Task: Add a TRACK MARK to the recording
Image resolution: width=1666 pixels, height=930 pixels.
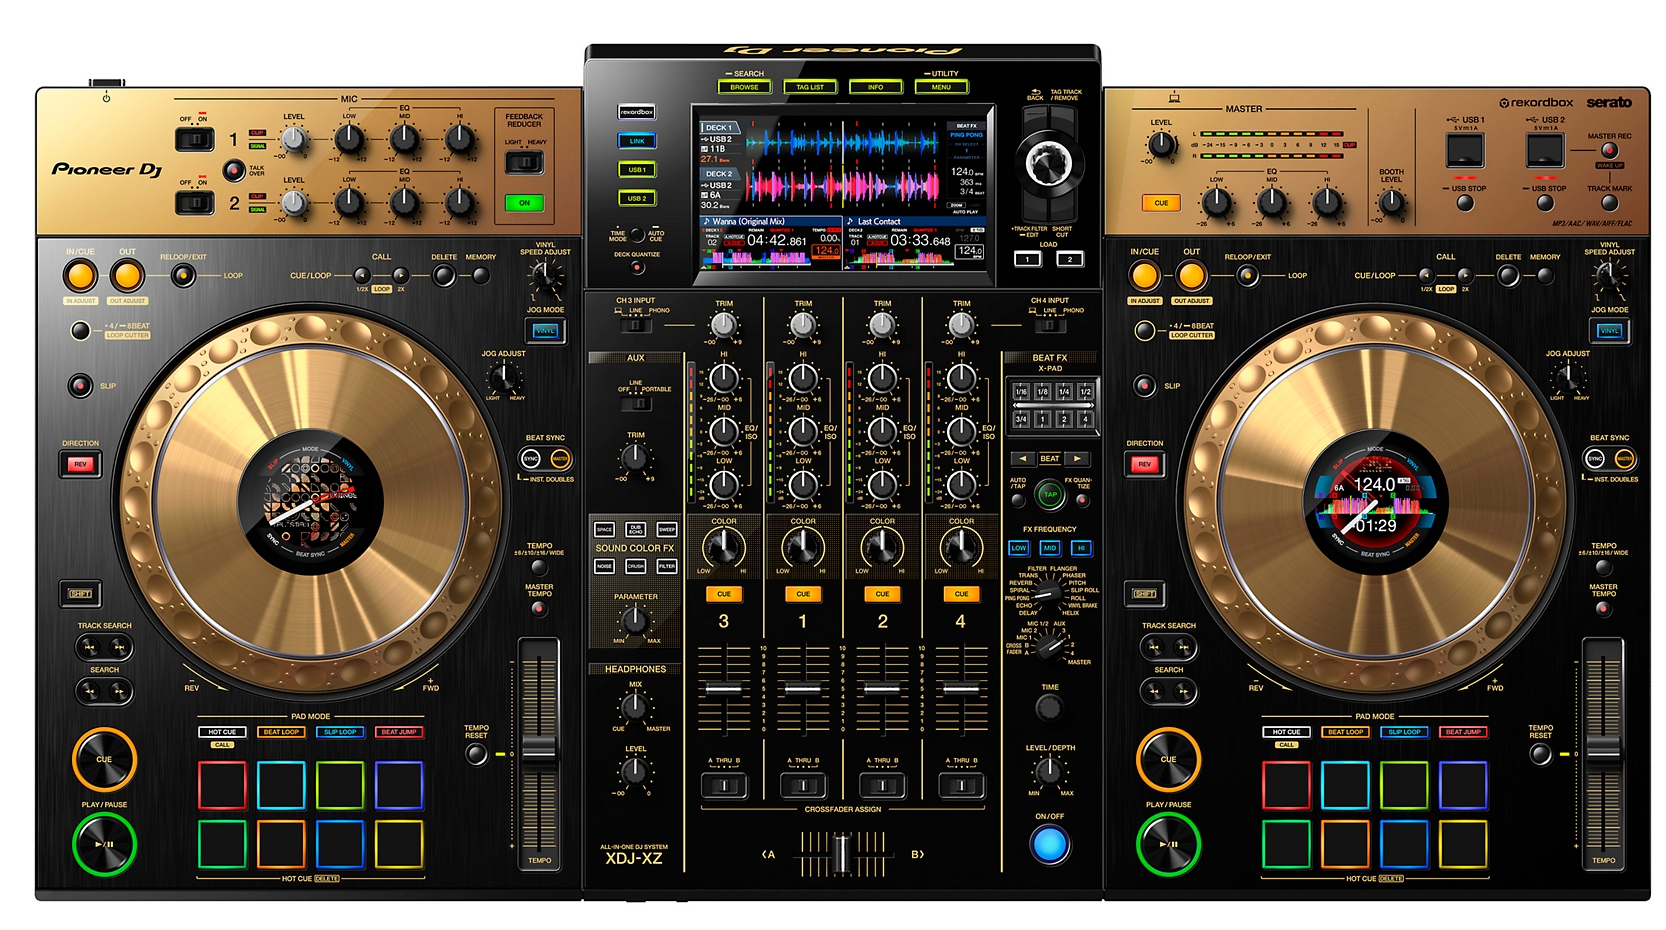Action: click(1609, 203)
